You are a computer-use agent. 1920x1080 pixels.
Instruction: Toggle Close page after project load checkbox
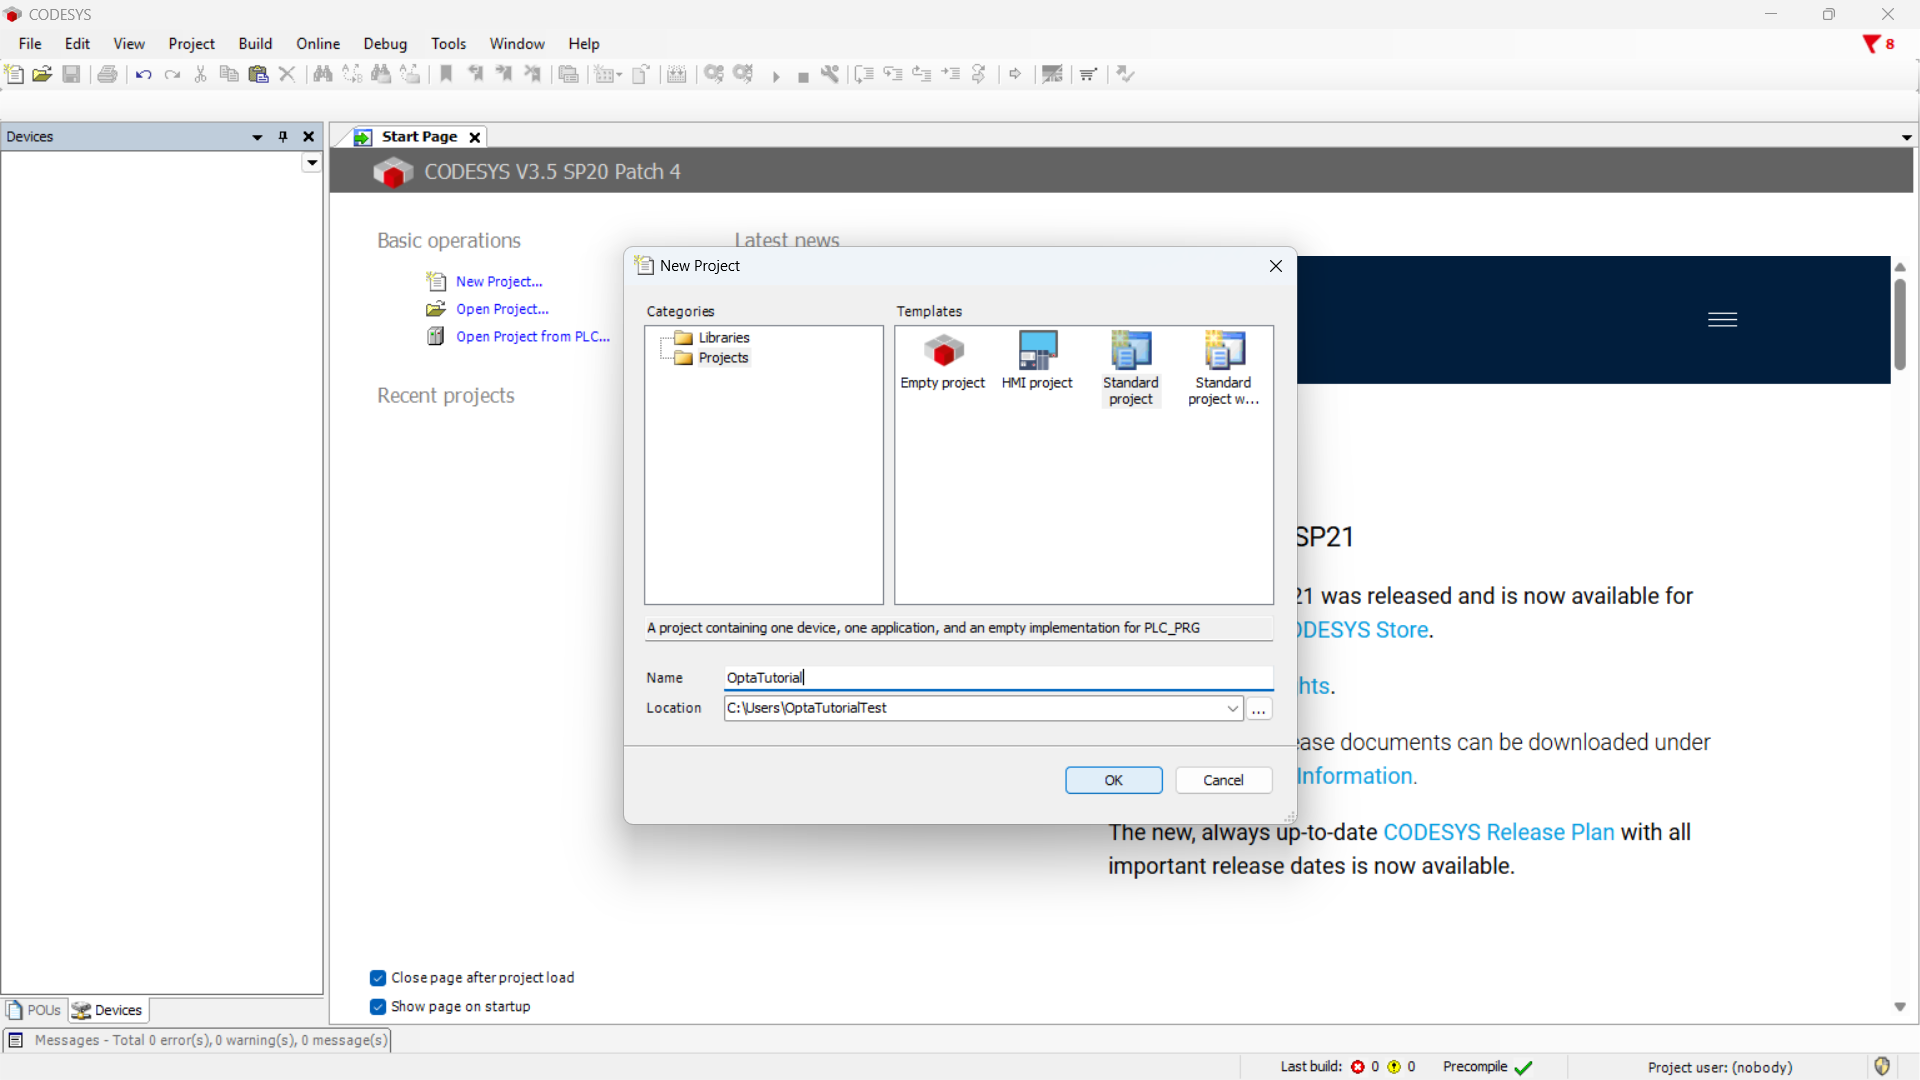point(378,978)
